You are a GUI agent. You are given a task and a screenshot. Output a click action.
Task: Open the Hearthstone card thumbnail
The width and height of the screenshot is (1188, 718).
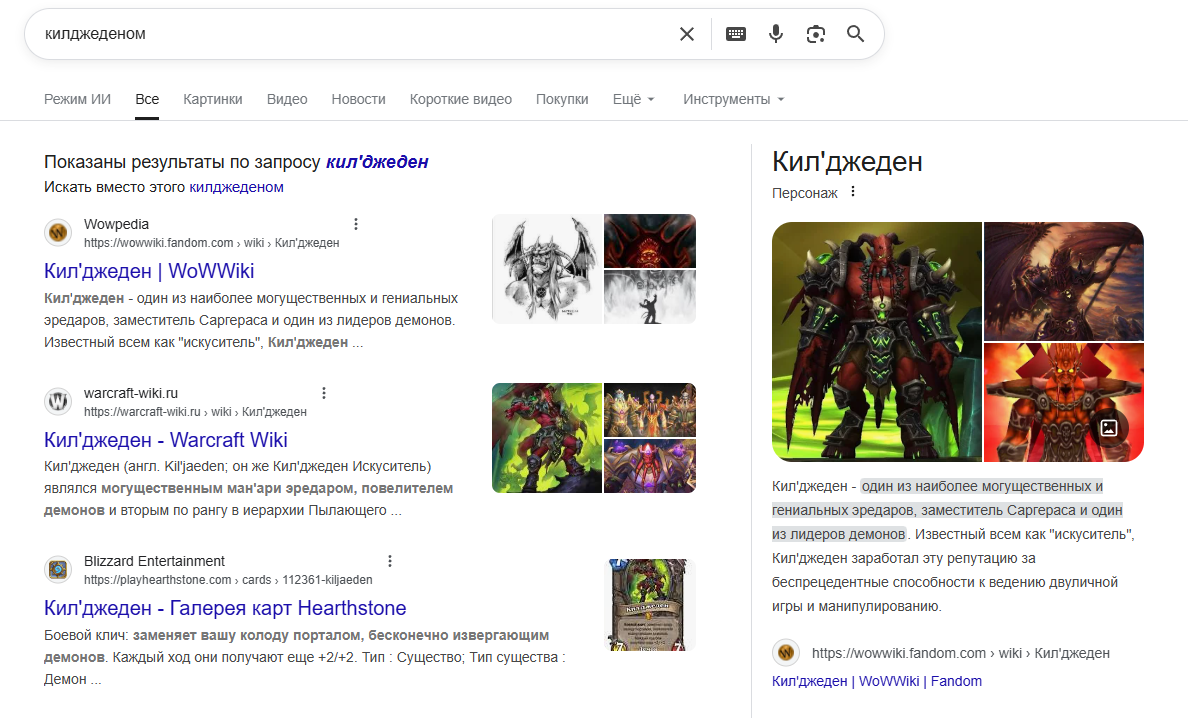(649, 605)
